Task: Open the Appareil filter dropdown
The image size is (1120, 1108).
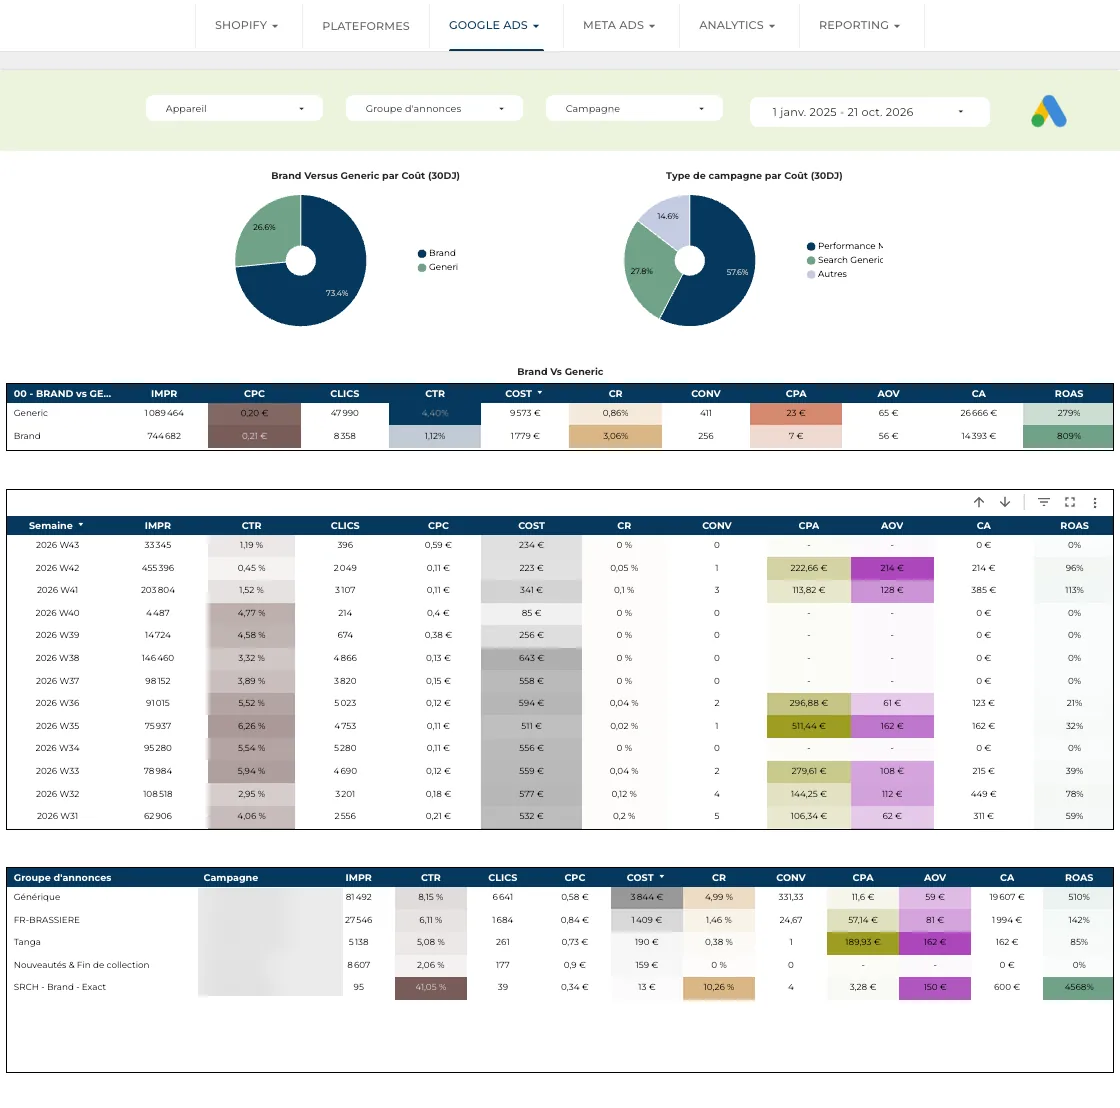Action: click(234, 109)
